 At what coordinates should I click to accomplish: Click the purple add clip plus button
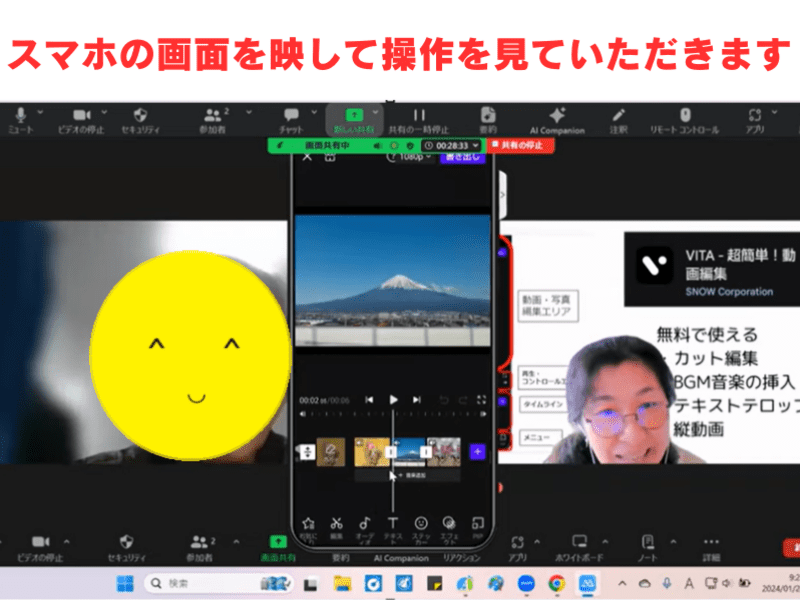477,452
